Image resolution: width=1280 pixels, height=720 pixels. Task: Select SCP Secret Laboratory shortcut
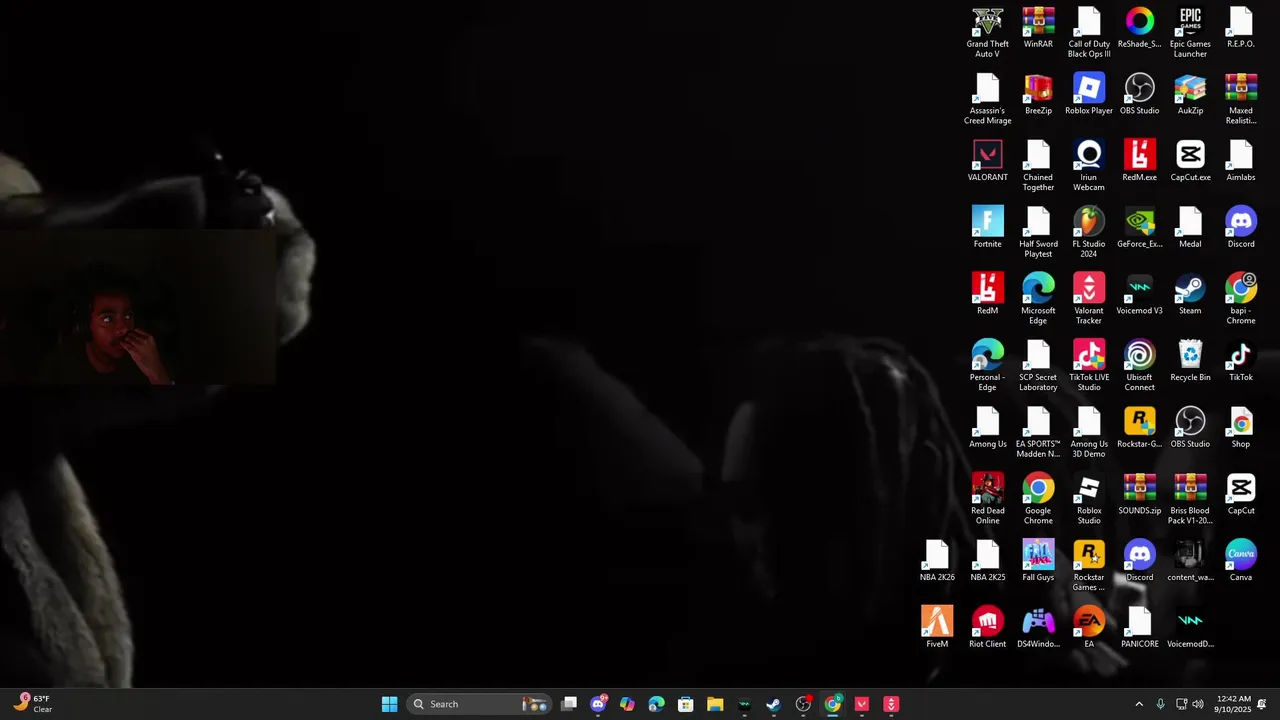coord(1038,366)
